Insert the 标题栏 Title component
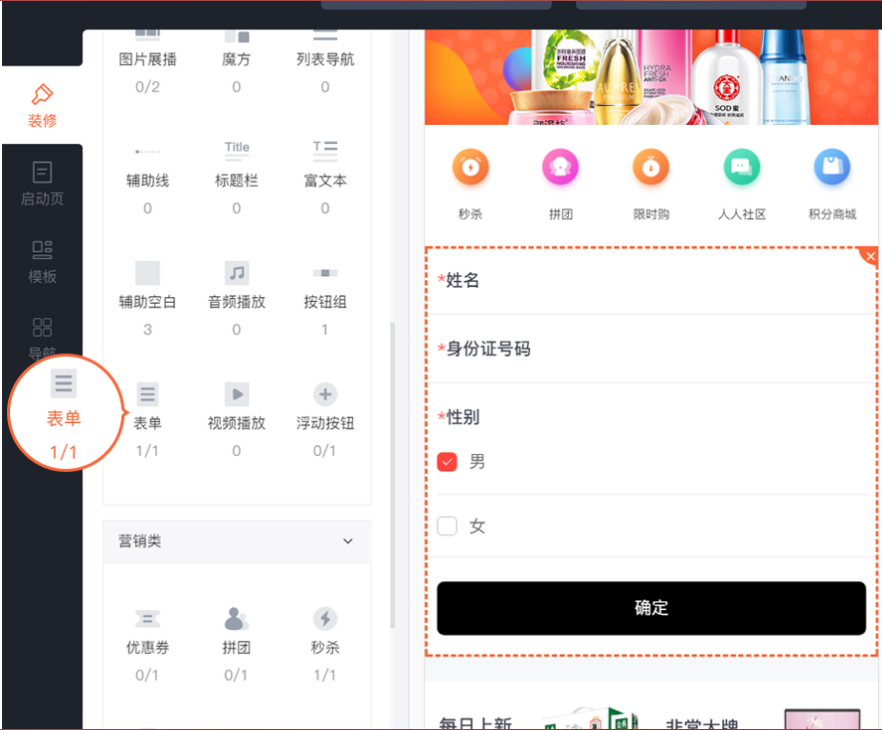The height and width of the screenshot is (730, 882). pyautogui.click(x=236, y=180)
